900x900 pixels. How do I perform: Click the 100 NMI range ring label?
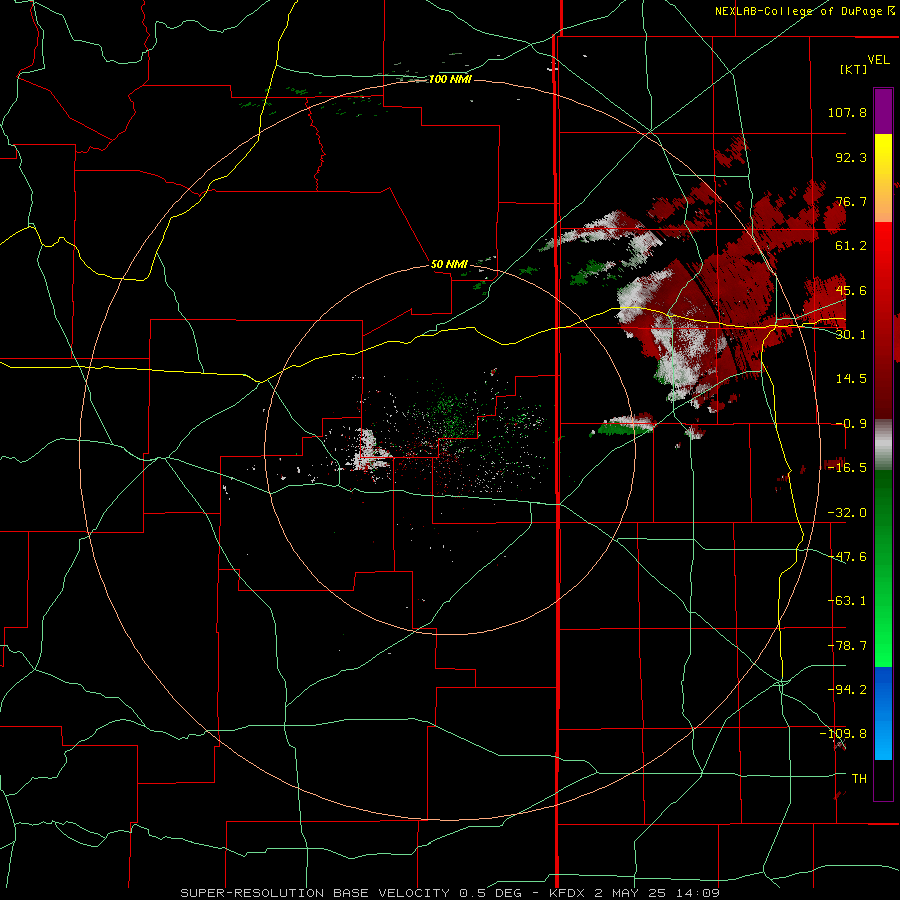pos(450,79)
